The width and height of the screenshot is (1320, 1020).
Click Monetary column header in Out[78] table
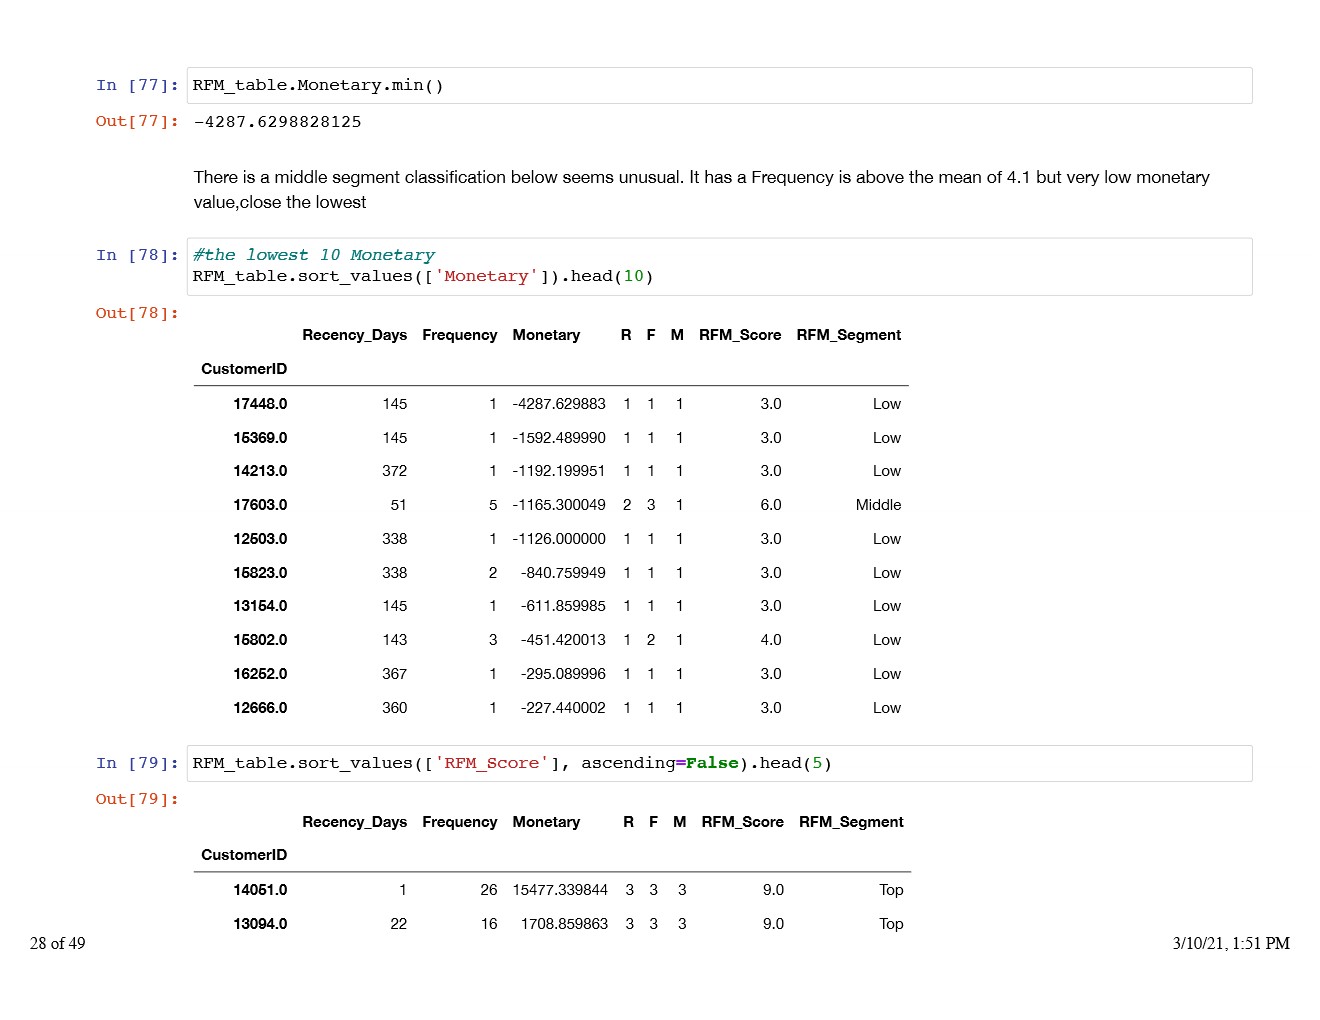(x=546, y=335)
